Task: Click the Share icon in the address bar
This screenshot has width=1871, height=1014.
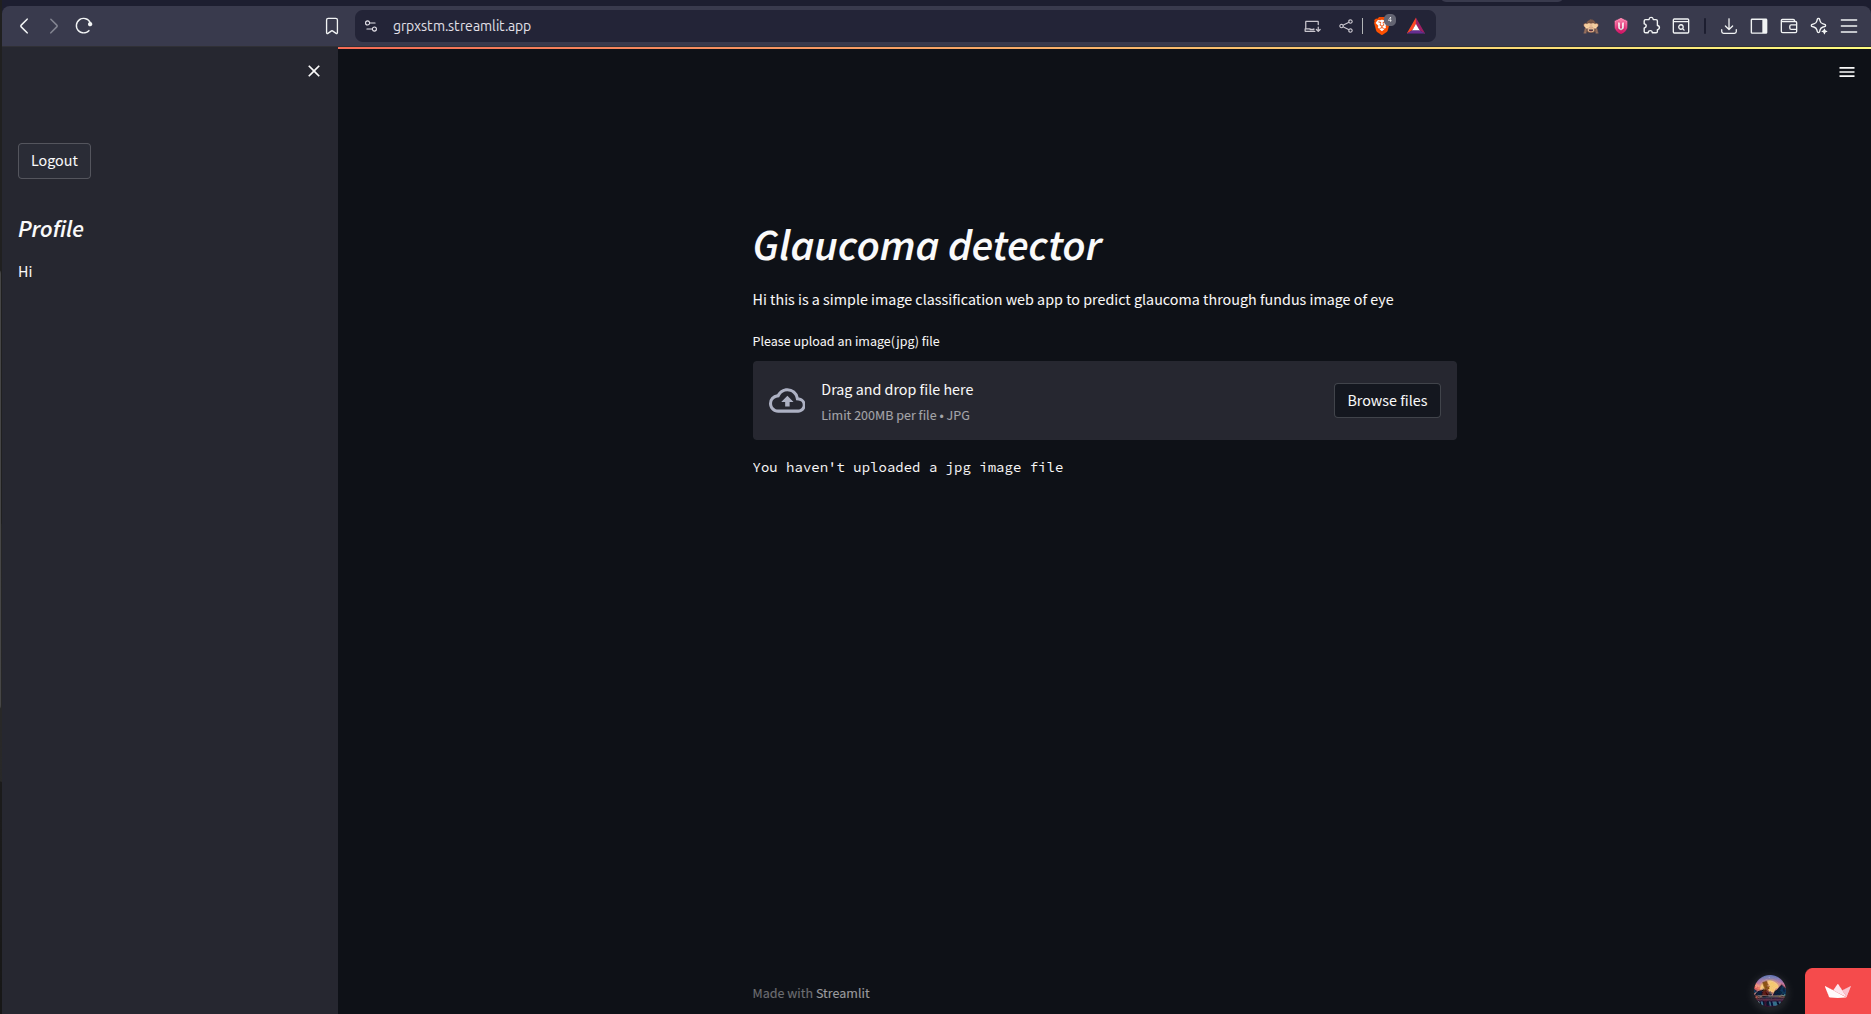Action: 1346,26
